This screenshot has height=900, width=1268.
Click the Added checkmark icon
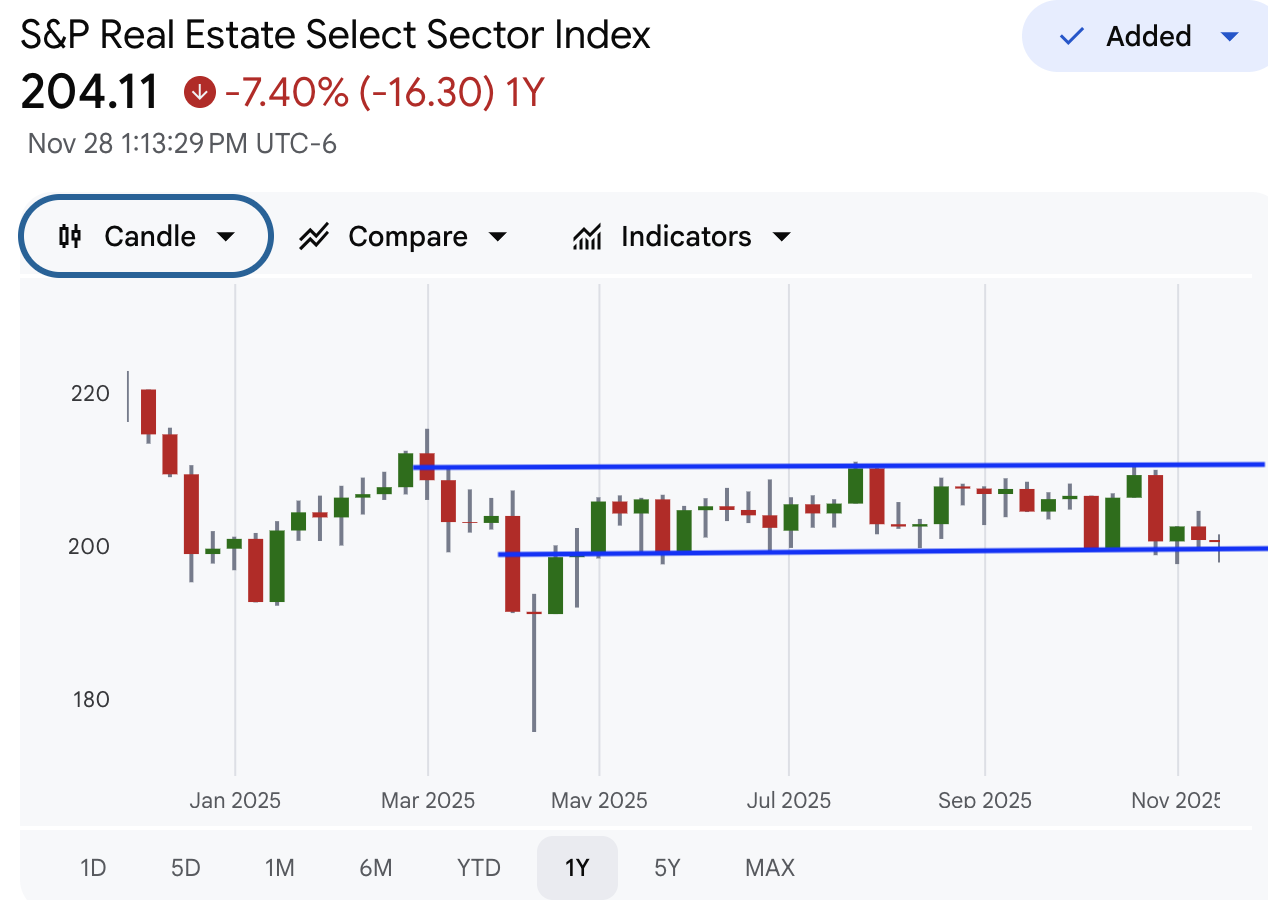[1072, 37]
